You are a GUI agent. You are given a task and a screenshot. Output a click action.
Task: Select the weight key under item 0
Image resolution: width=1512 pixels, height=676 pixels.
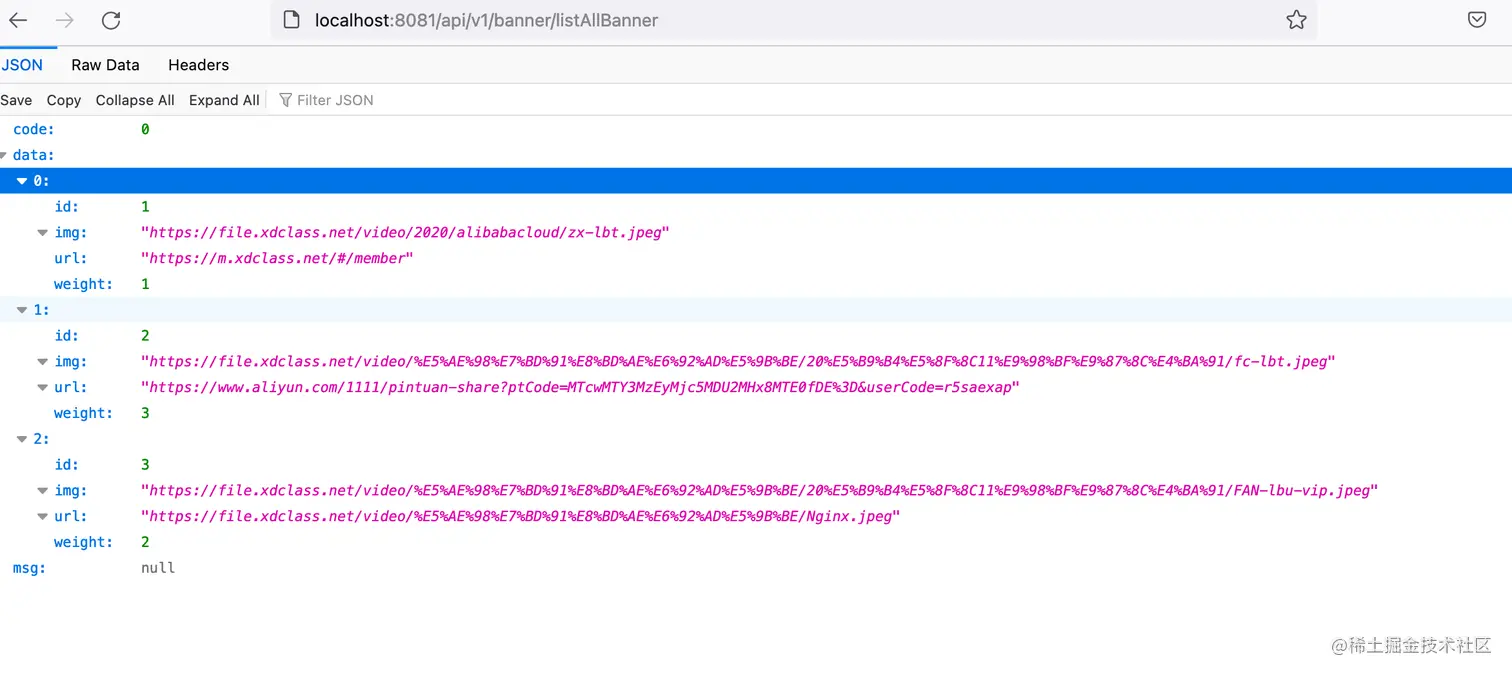tap(83, 284)
